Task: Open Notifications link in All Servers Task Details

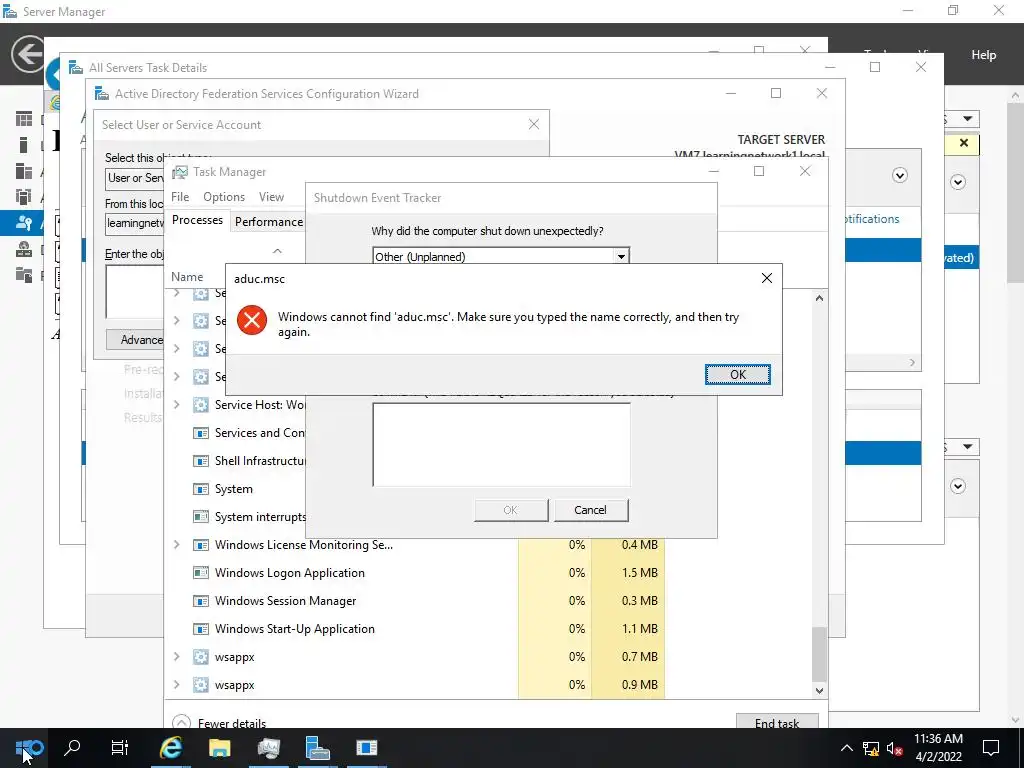Action: coord(872,219)
